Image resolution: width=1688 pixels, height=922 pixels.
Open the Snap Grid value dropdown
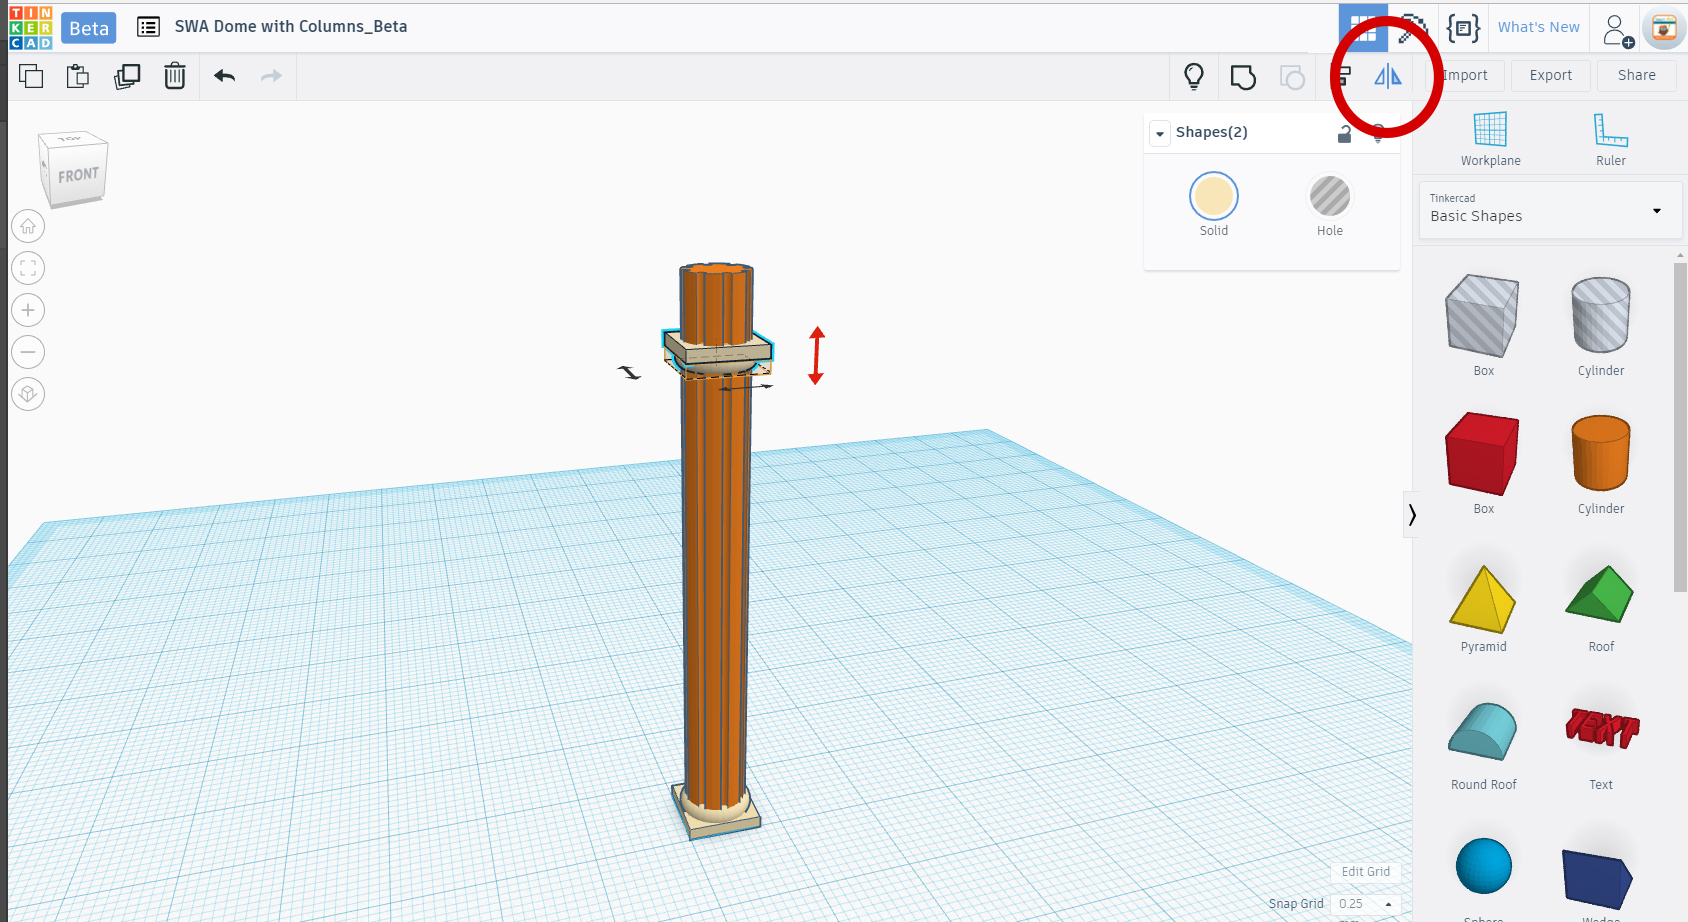click(x=1365, y=904)
